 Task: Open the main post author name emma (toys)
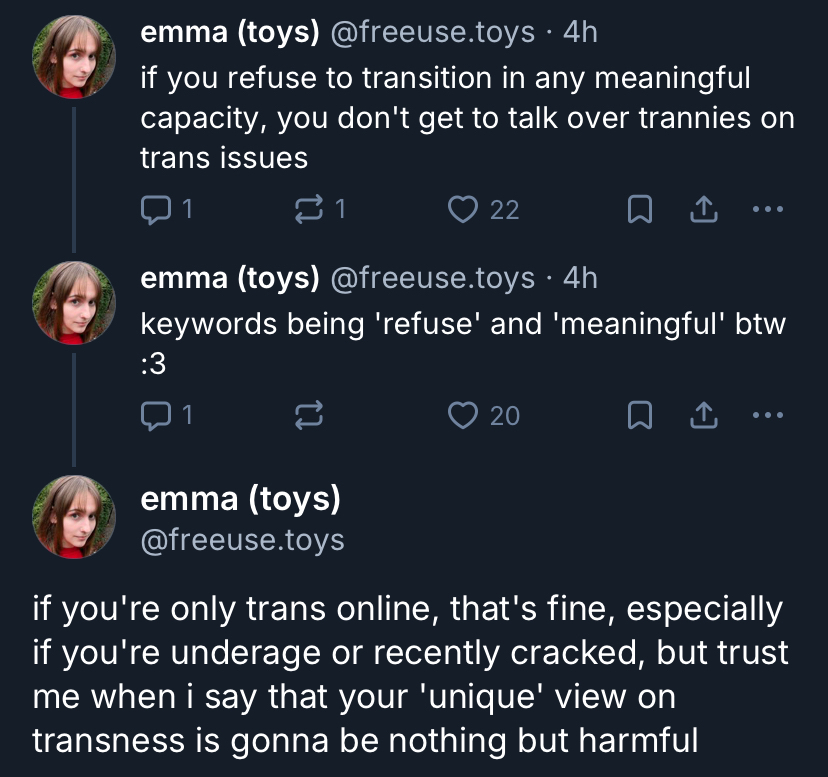[x=241, y=497]
